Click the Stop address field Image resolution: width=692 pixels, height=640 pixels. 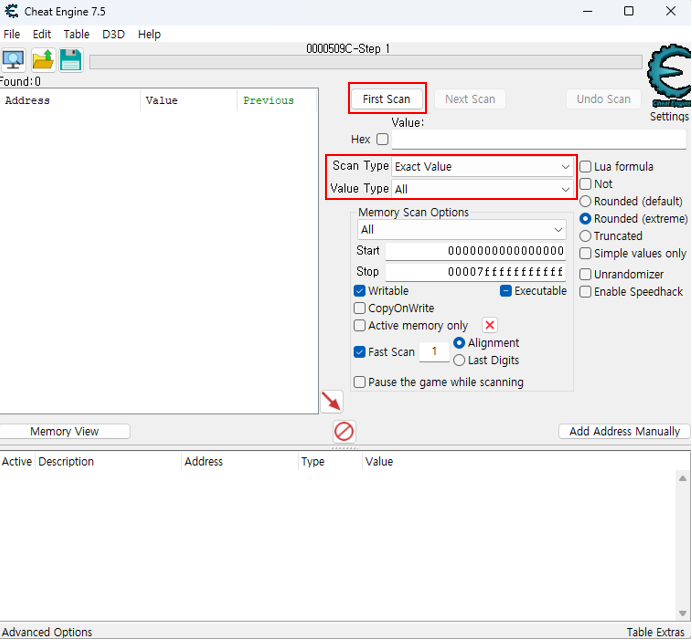(x=476, y=271)
